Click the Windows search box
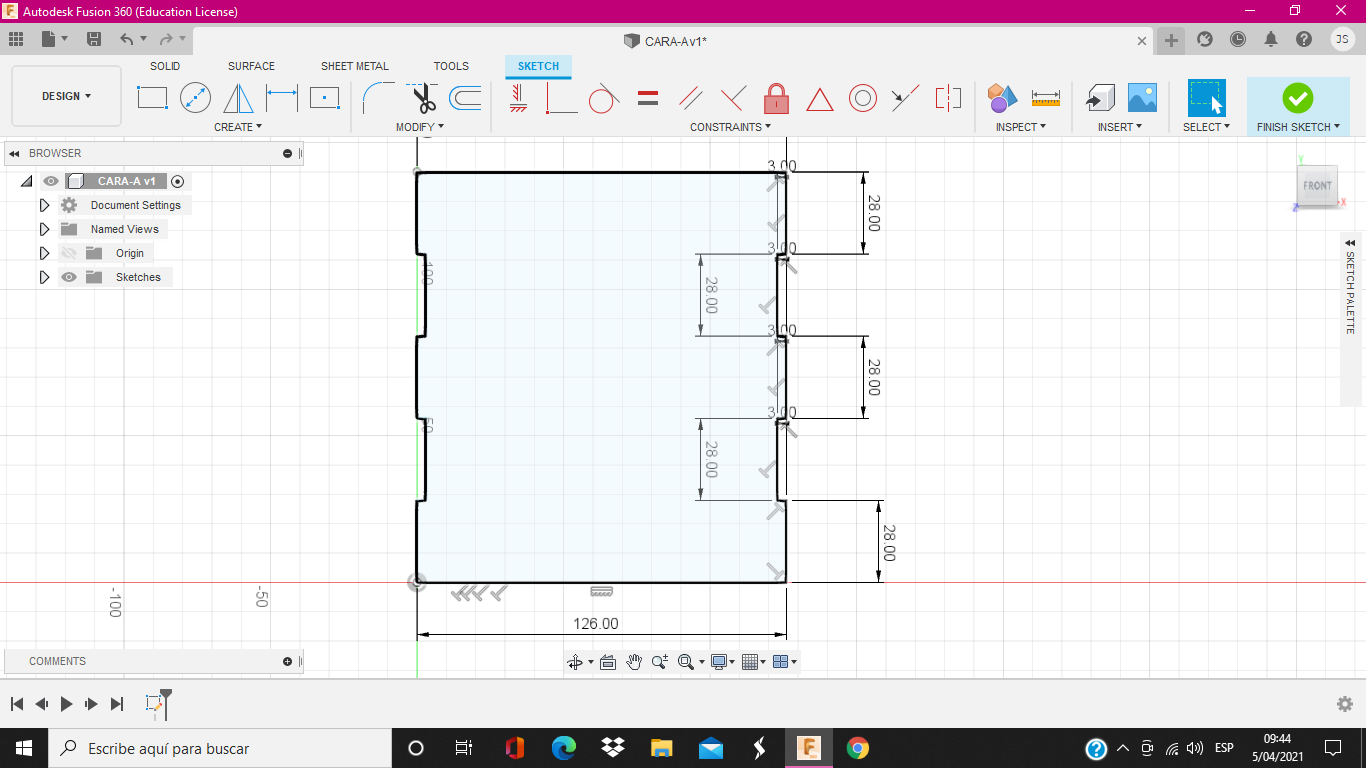 pyautogui.click(x=220, y=748)
